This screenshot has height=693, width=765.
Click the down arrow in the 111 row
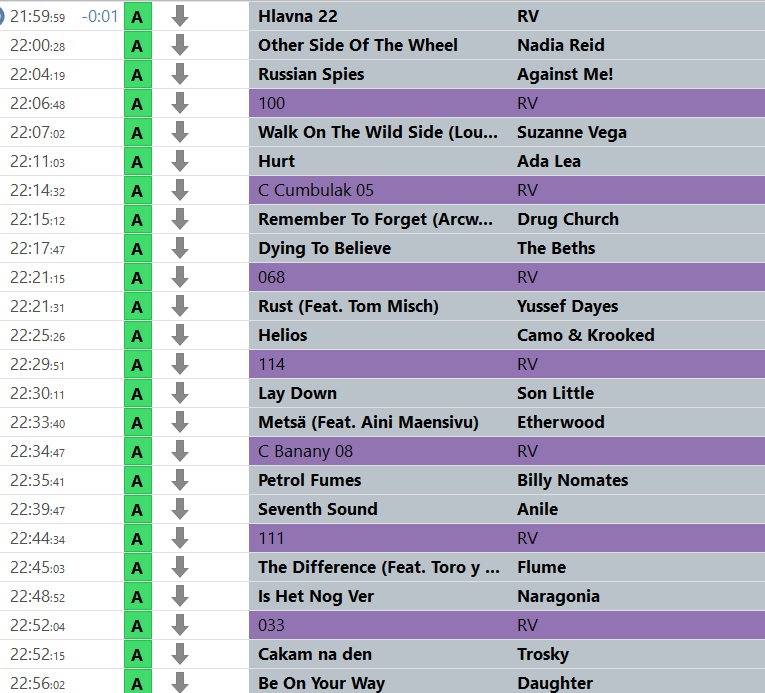pos(180,539)
